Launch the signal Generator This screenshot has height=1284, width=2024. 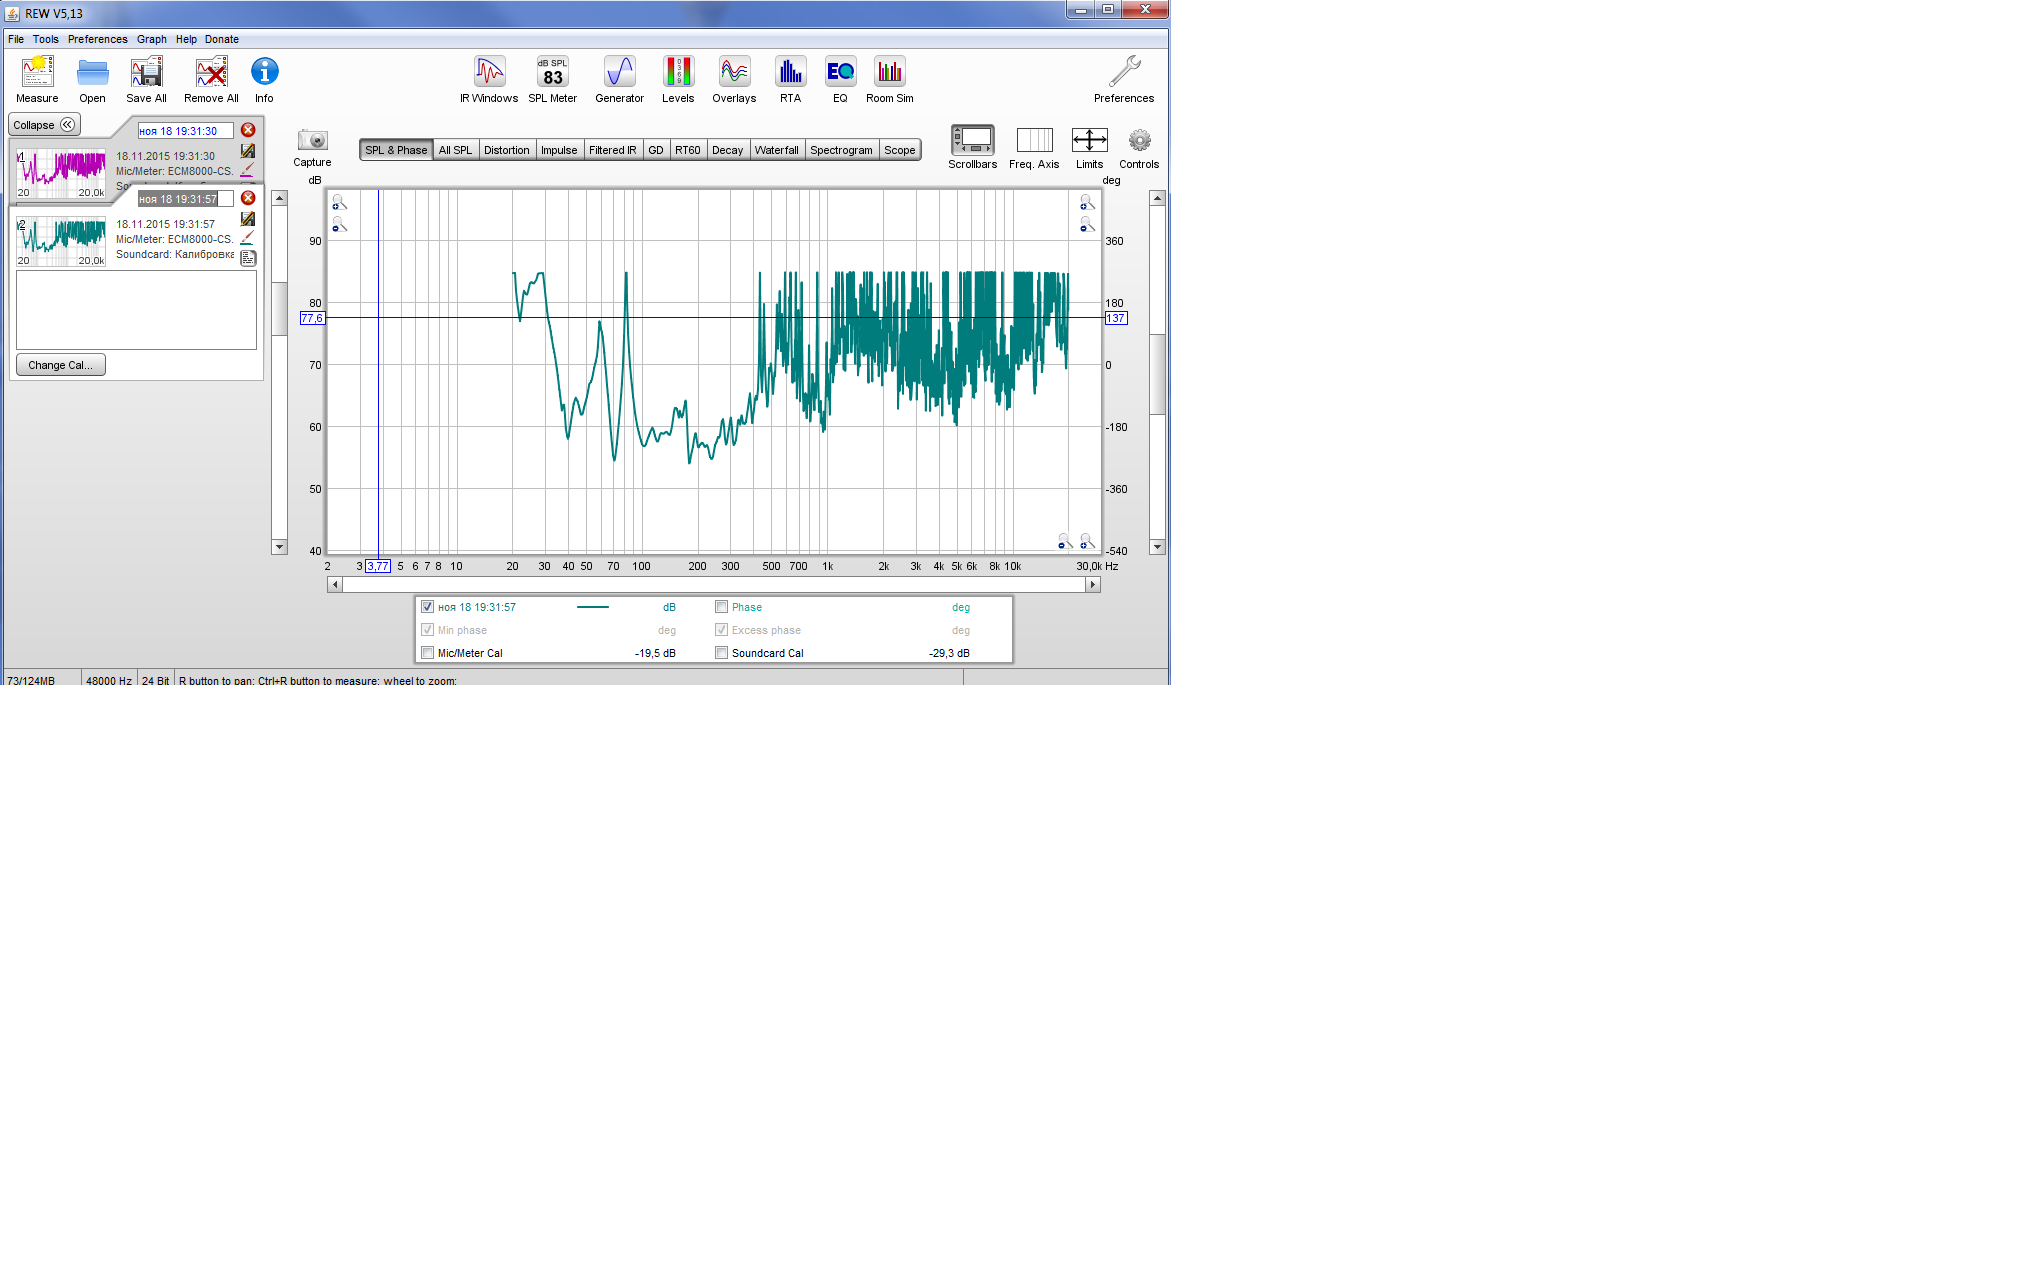tap(619, 72)
